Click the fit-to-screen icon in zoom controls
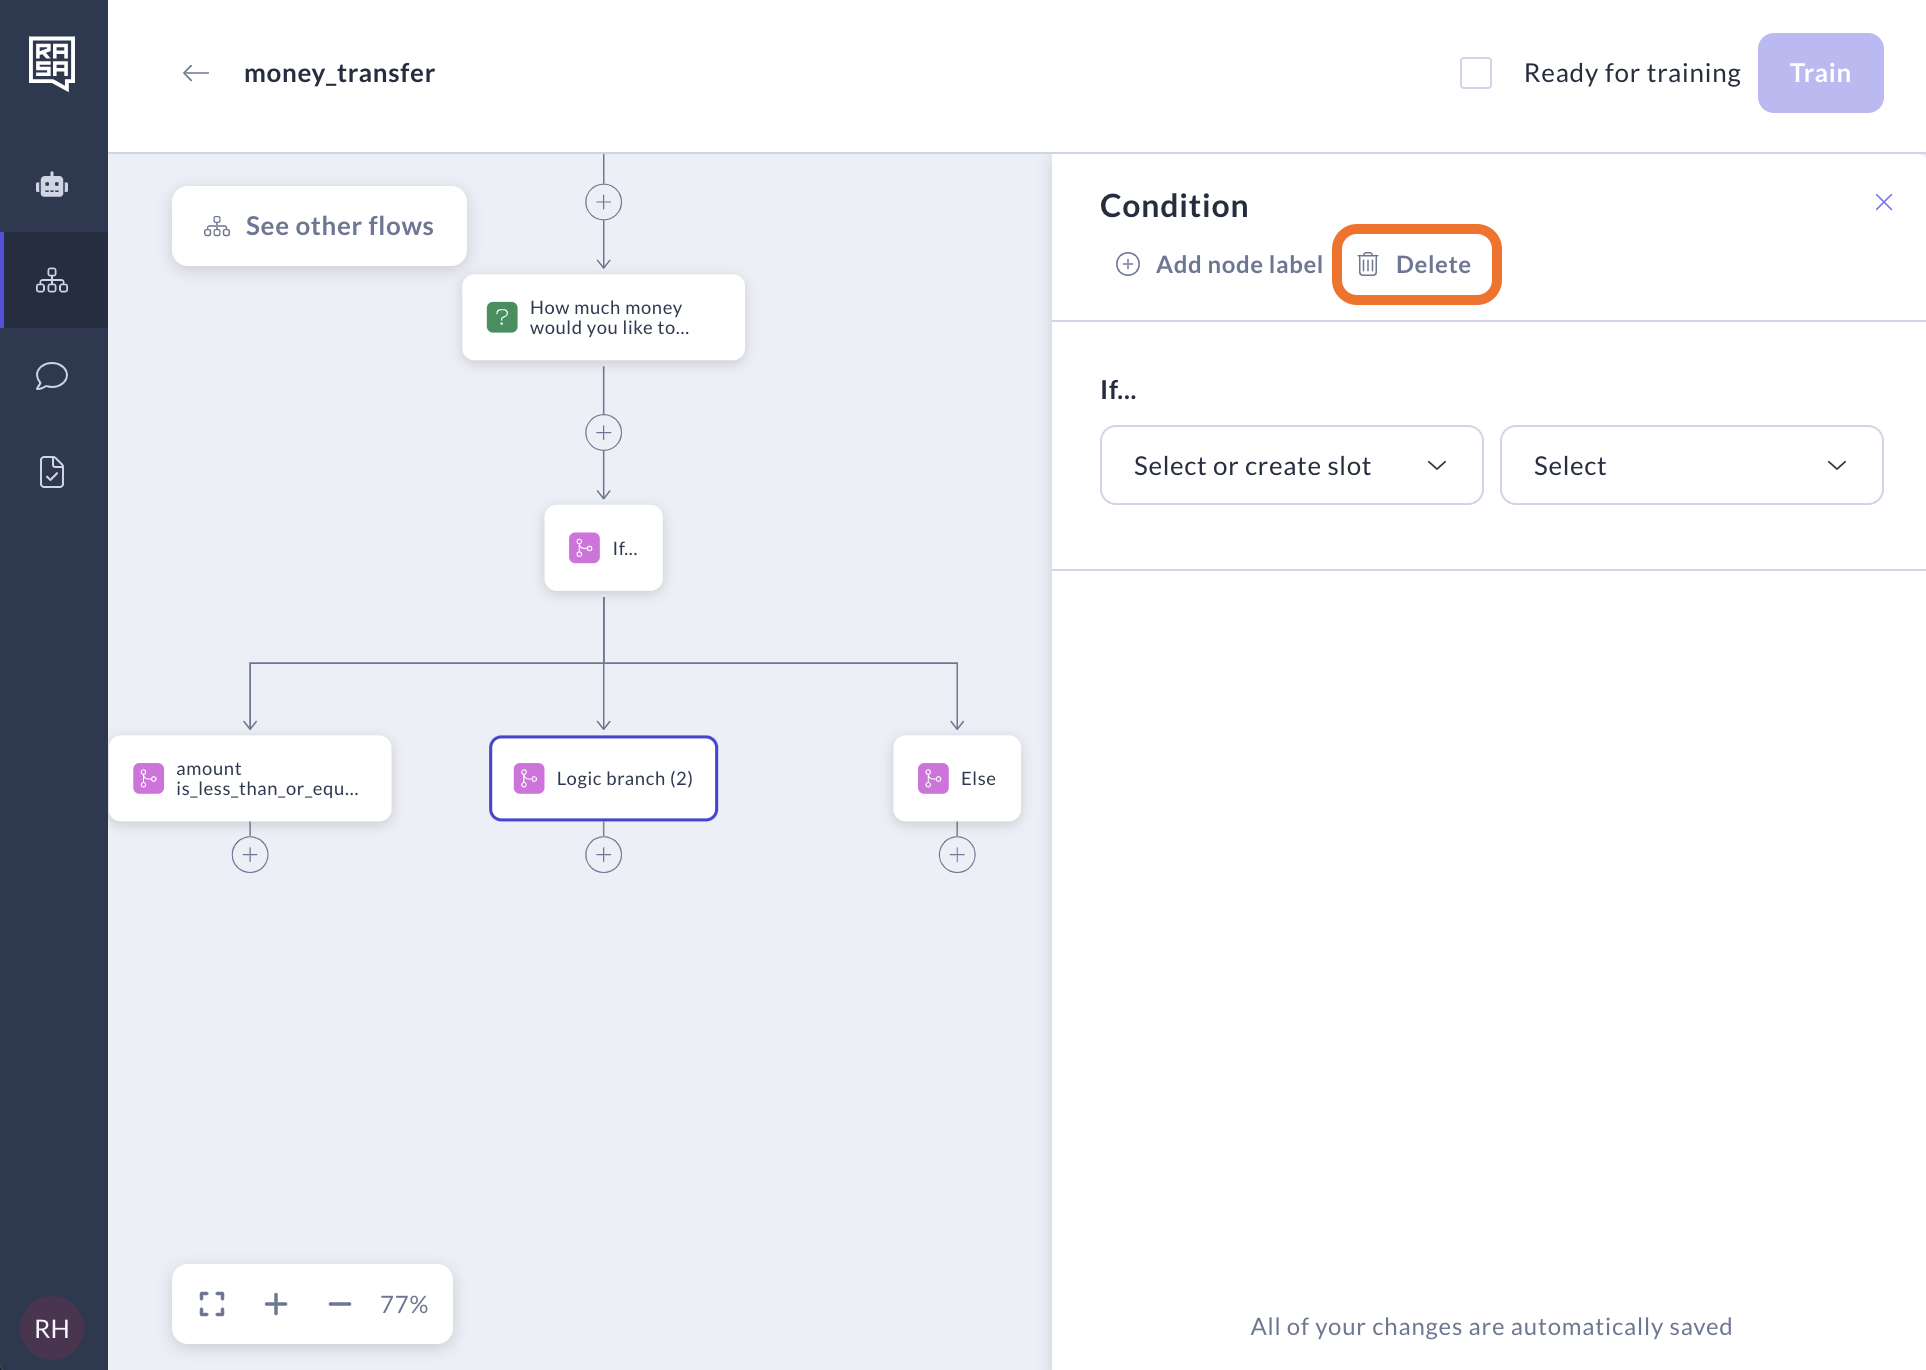 point(212,1304)
